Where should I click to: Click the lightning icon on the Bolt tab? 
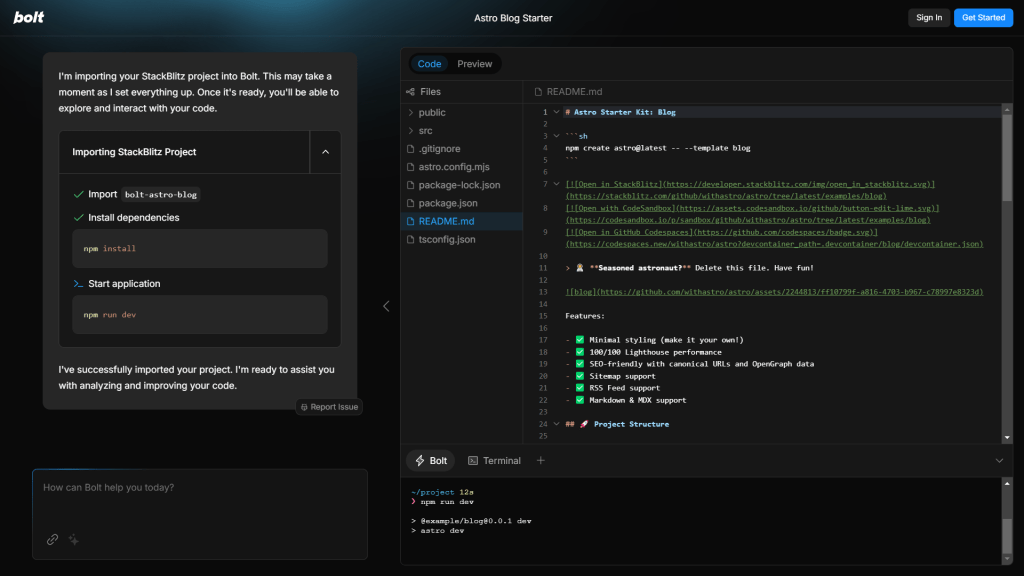418,460
